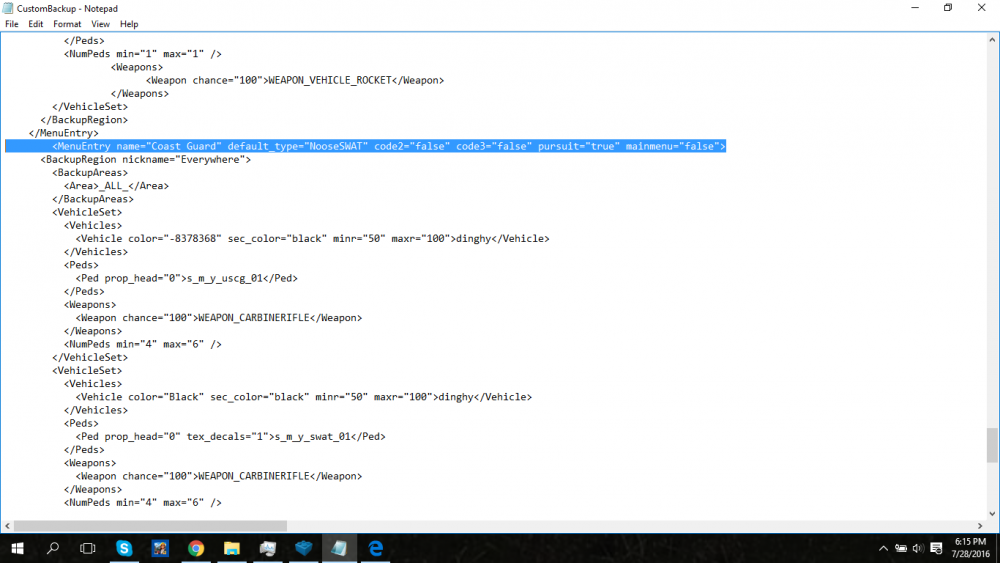Open File Explorer from the taskbar

[x=232, y=548]
